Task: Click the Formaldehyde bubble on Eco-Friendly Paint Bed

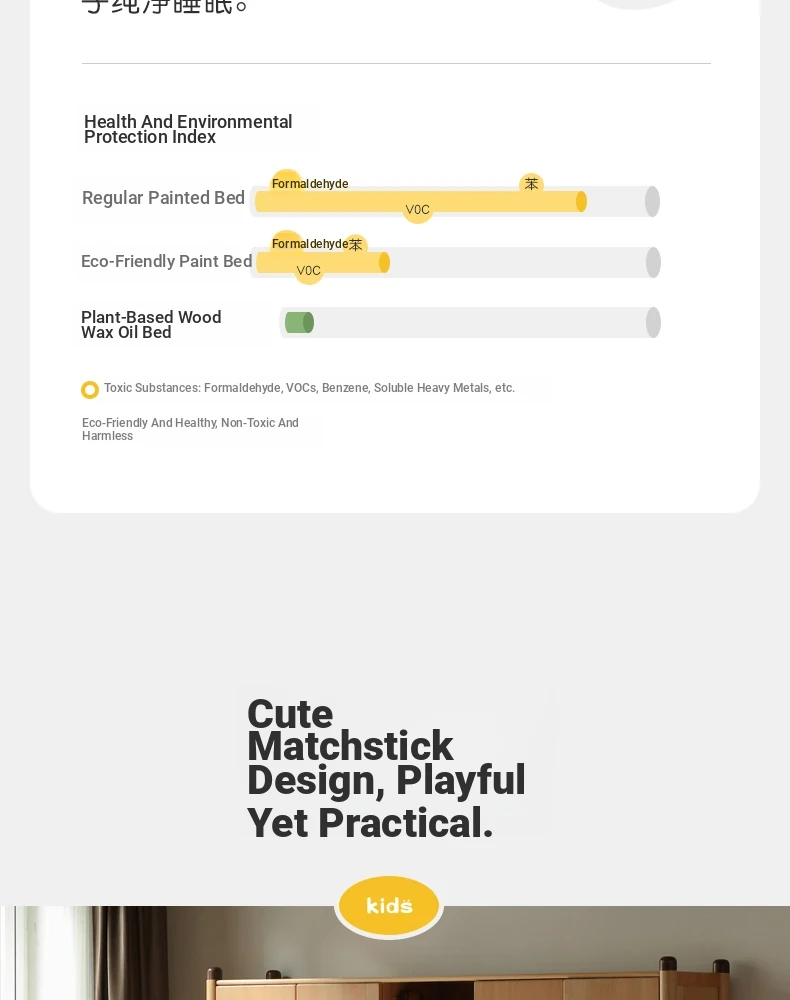Action: (310, 244)
